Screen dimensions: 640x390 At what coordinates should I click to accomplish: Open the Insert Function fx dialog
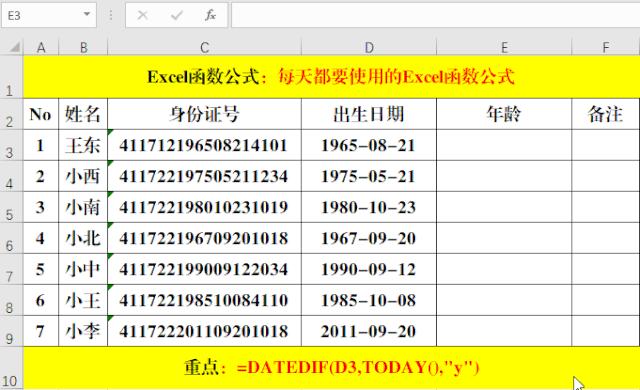(210, 16)
